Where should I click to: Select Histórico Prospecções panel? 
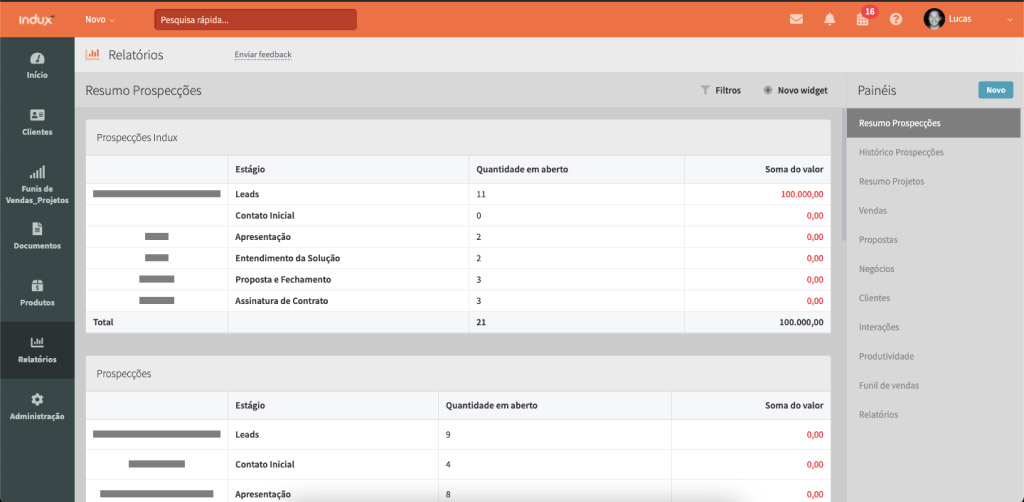901,152
